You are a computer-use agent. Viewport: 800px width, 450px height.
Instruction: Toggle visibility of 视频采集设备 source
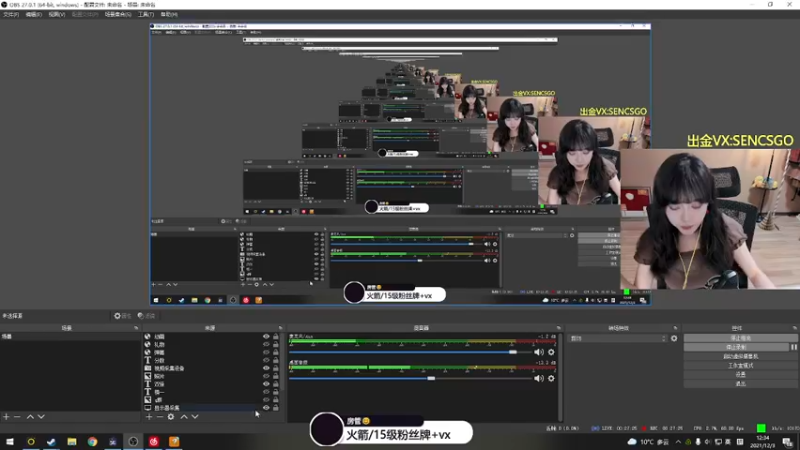(x=266, y=368)
